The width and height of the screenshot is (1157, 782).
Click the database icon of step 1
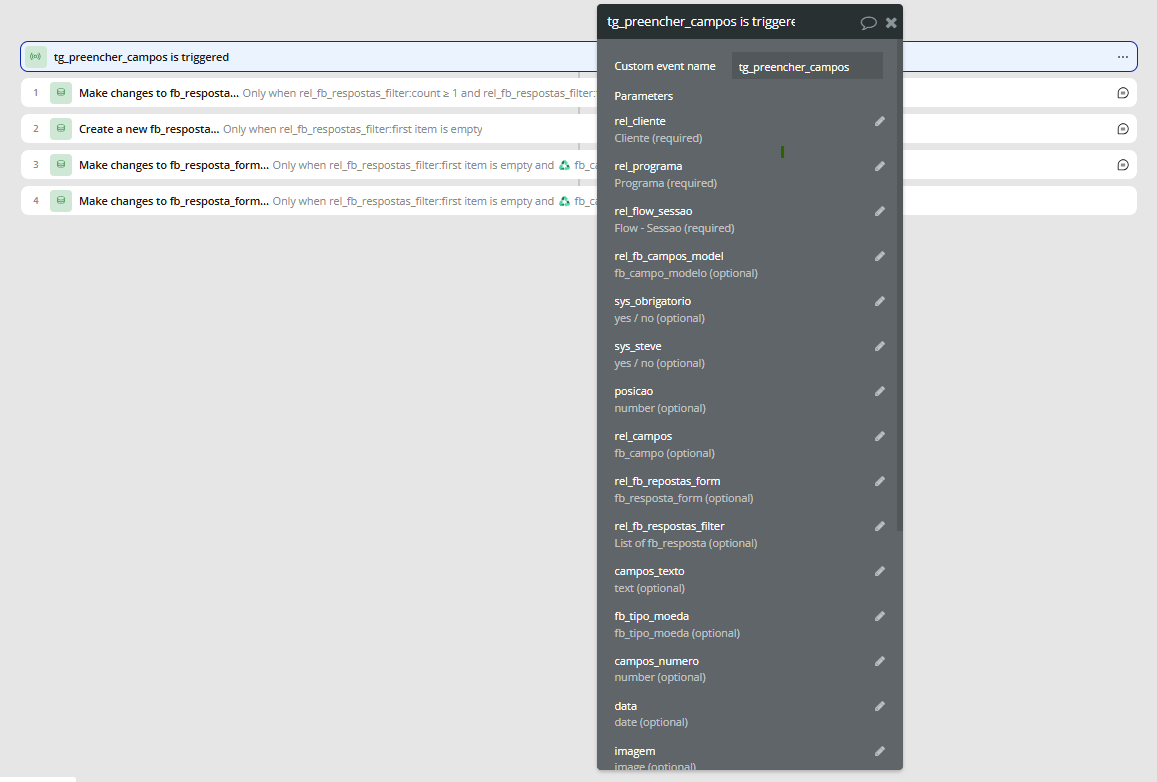pyautogui.click(x=61, y=93)
